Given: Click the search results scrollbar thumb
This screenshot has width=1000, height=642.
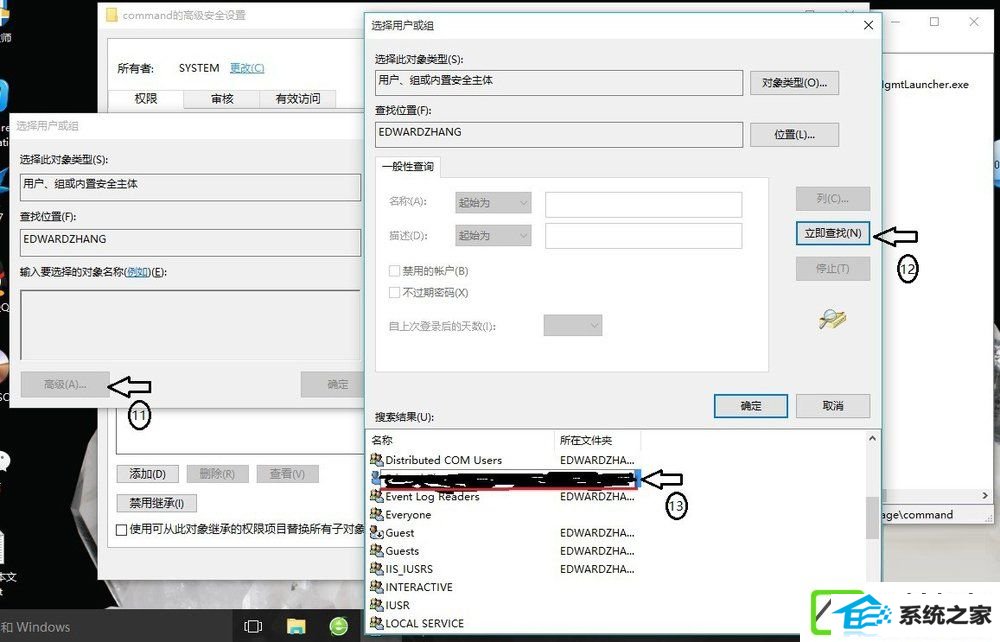Looking at the screenshot, I should [x=872, y=518].
